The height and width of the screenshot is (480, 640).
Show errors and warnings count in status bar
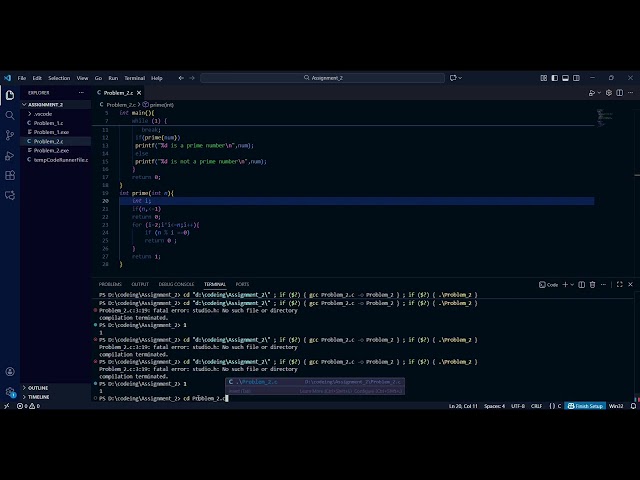[28, 406]
